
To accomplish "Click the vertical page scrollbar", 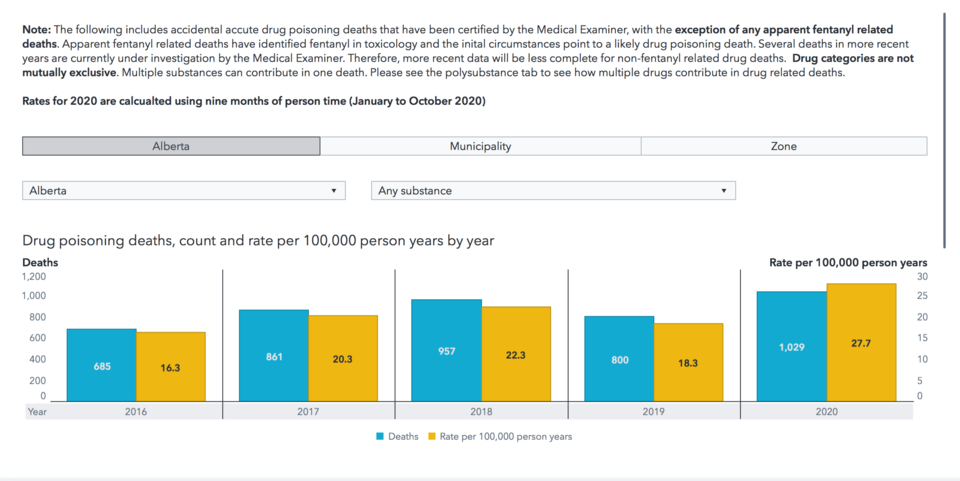I will 947,130.
